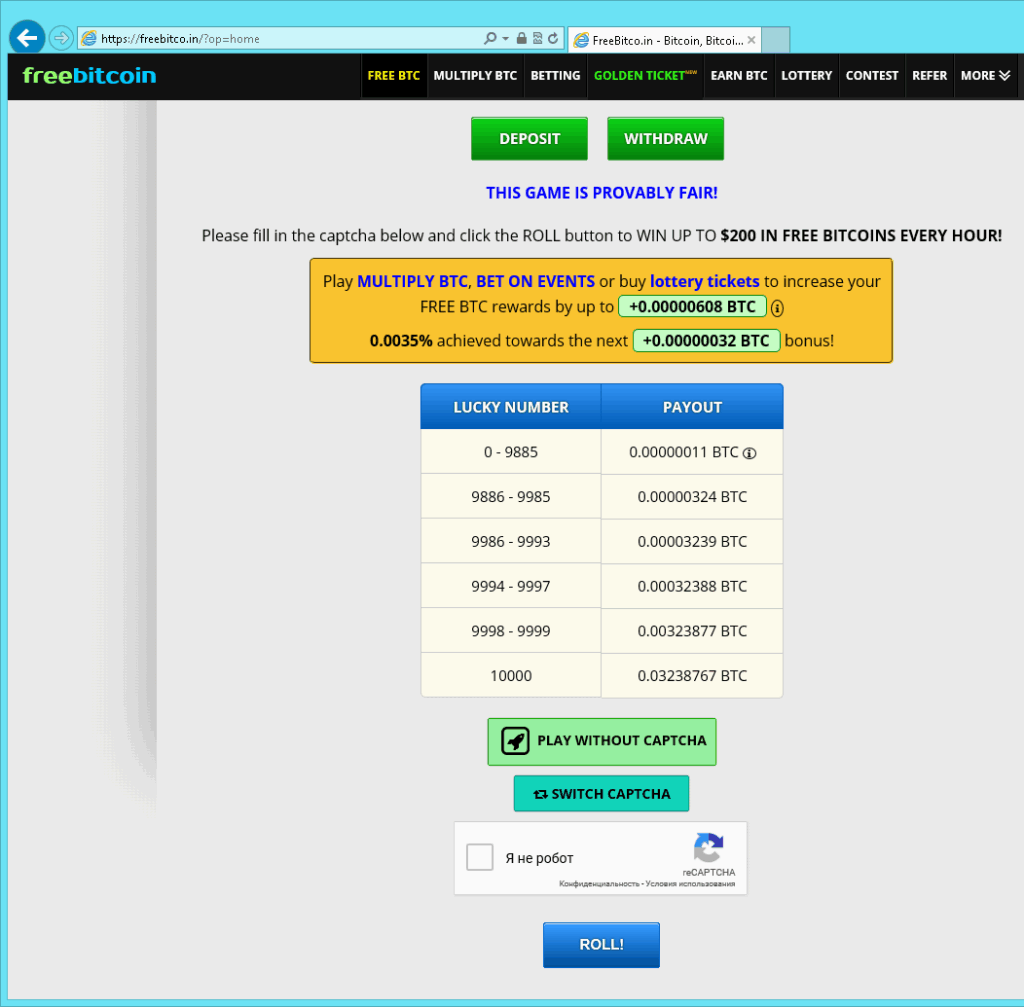
Task: Open the MULTIPLY BTC nav tab
Action: click(475, 76)
